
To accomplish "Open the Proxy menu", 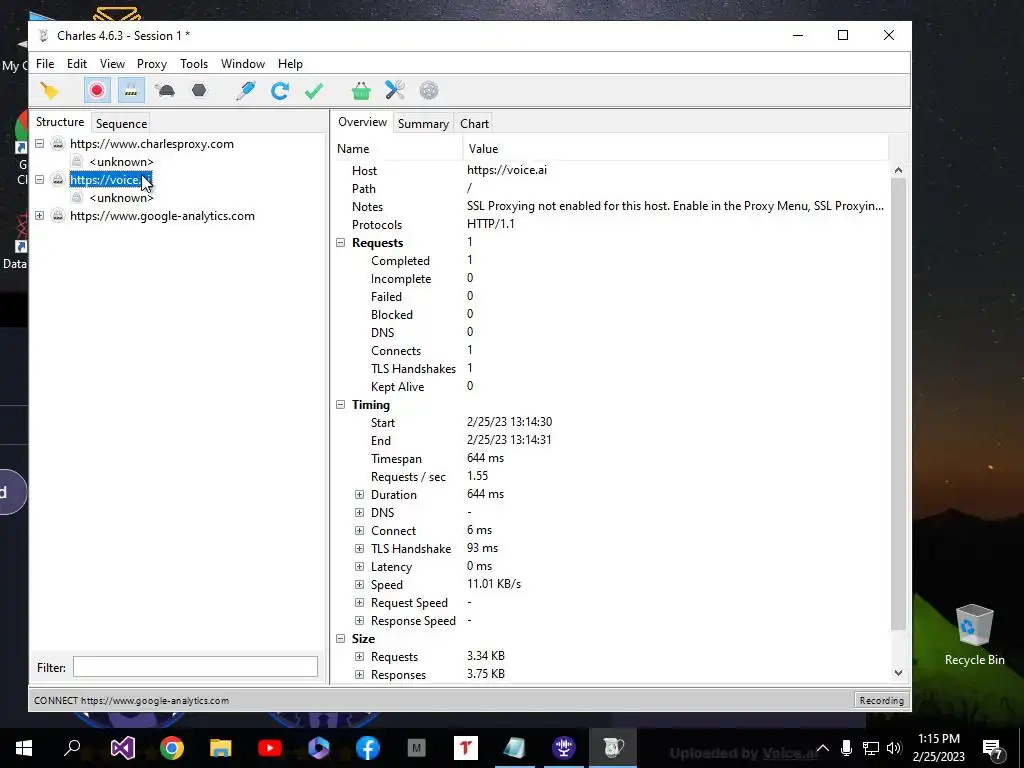I will 152,64.
